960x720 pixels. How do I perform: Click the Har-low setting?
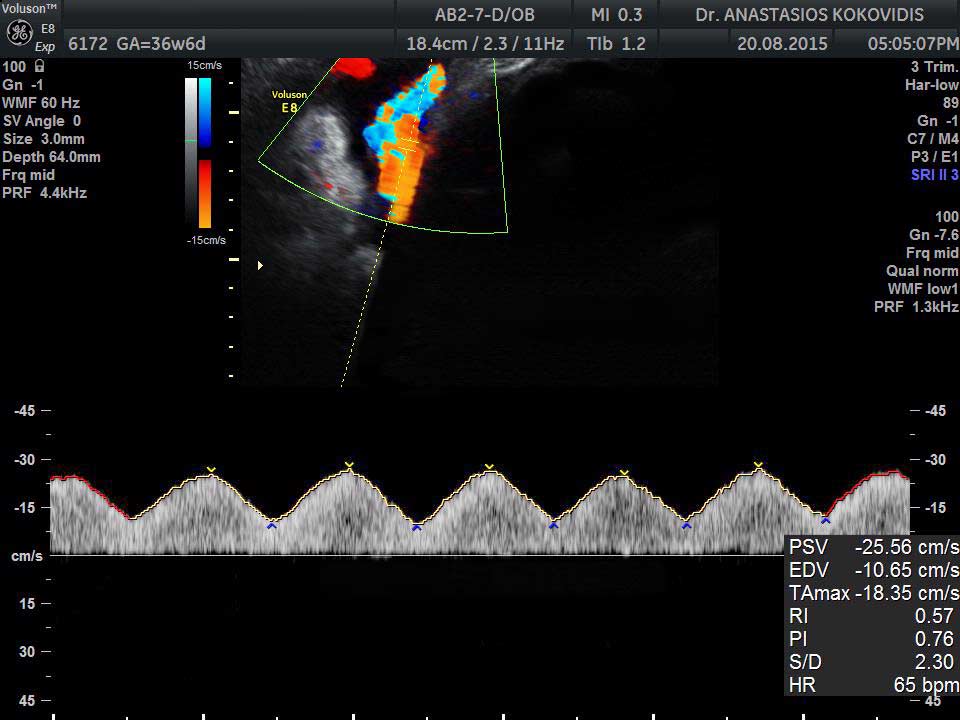932,85
